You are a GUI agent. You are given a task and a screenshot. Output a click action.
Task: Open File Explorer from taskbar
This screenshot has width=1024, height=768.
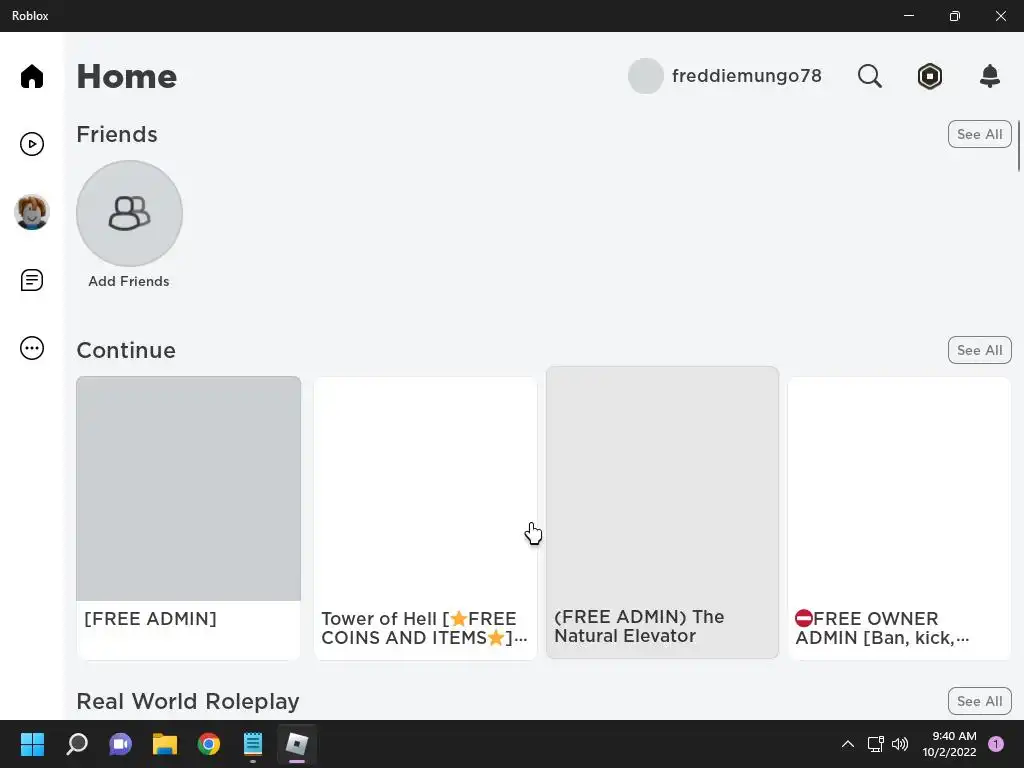pyautogui.click(x=165, y=744)
